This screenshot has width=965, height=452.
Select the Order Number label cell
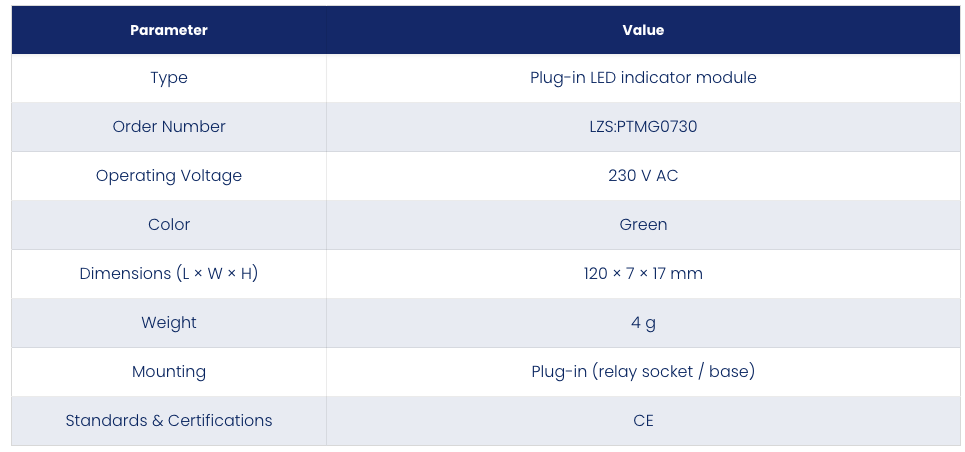pos(169,127)
